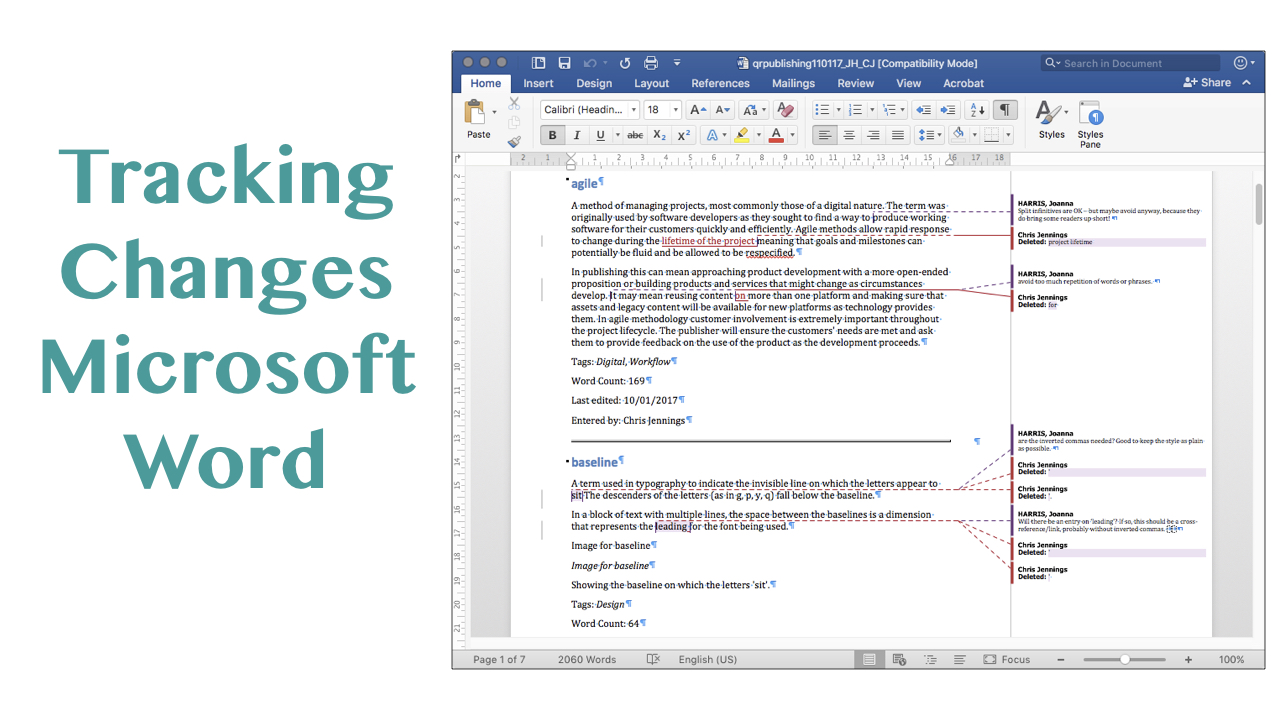Screen dimensions: 1280x720
Task: Open the Styles Pane icon
Action: coord(1090,124)
